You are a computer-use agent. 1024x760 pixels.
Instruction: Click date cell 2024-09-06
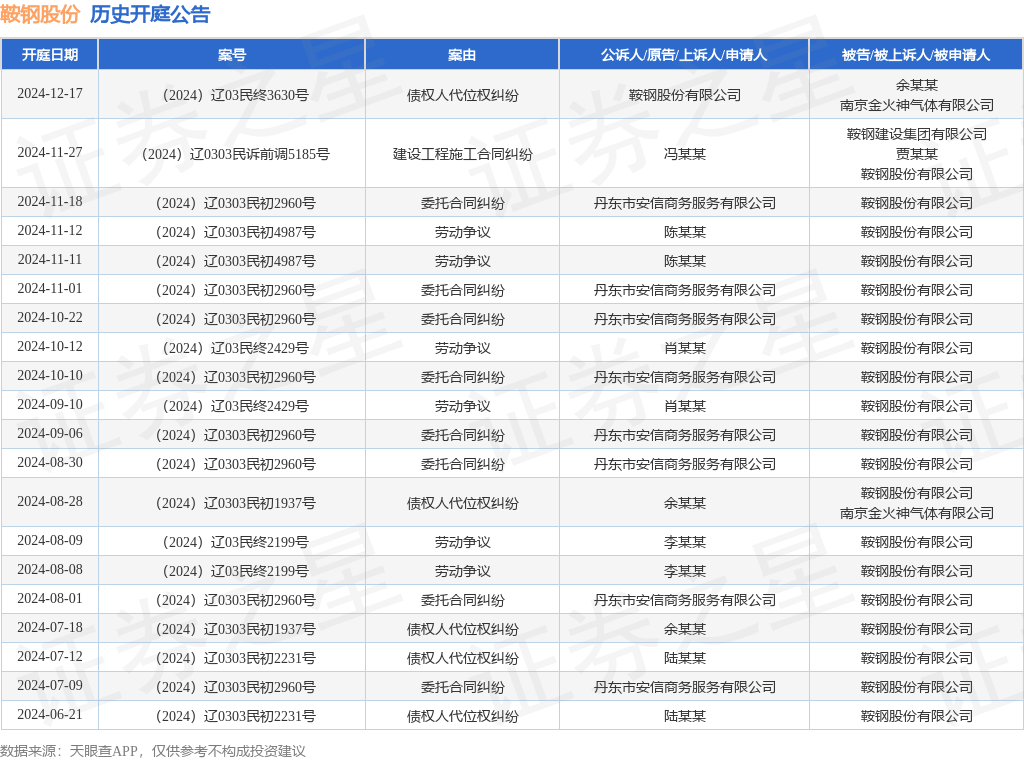[50, 433]
